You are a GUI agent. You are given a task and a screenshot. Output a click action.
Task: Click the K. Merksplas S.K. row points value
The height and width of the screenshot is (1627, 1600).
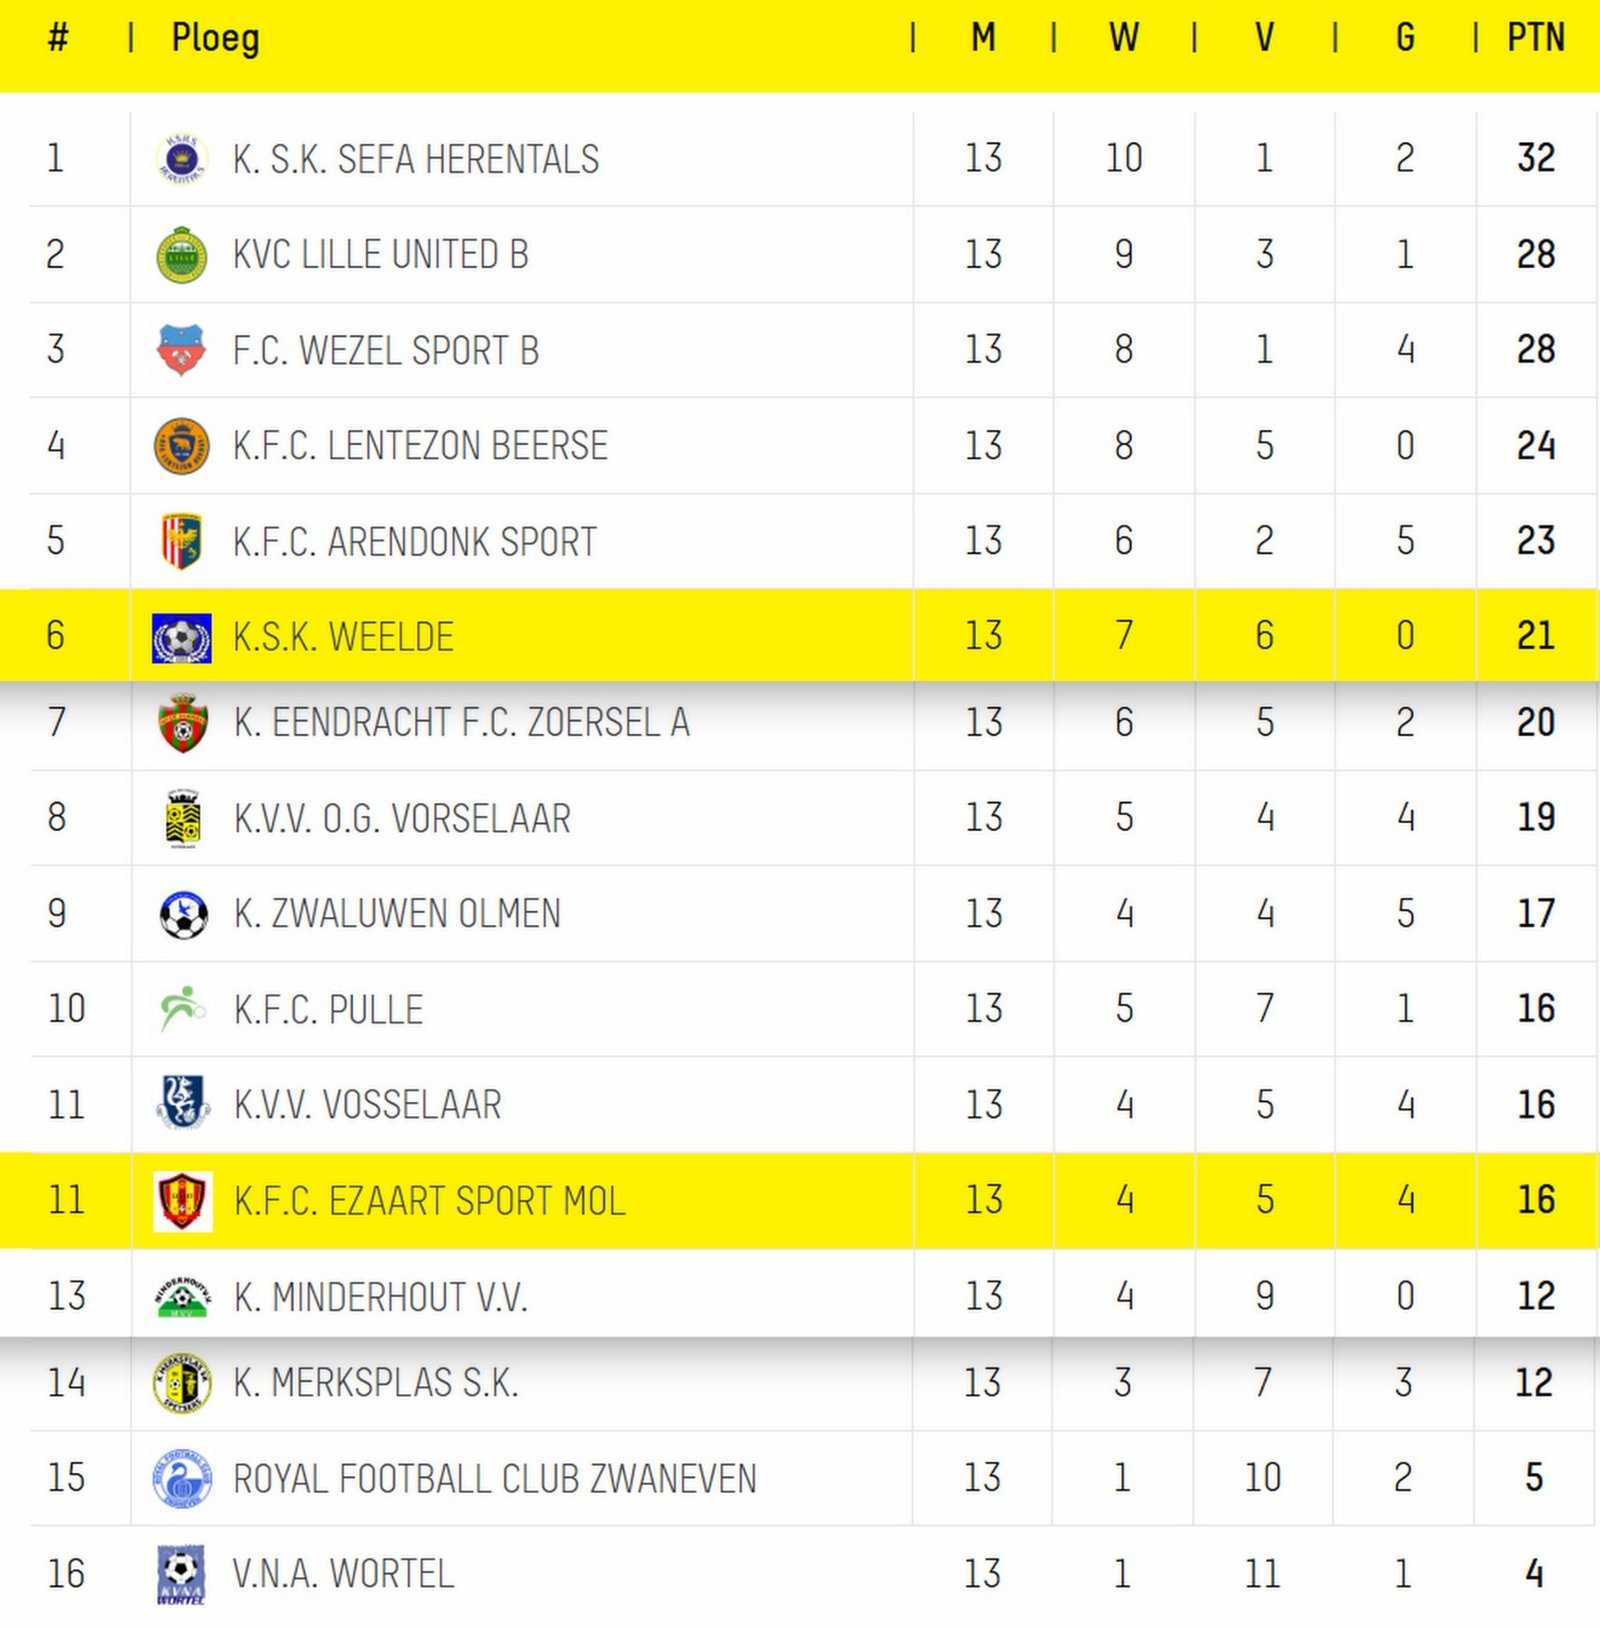[1535, 1383]
